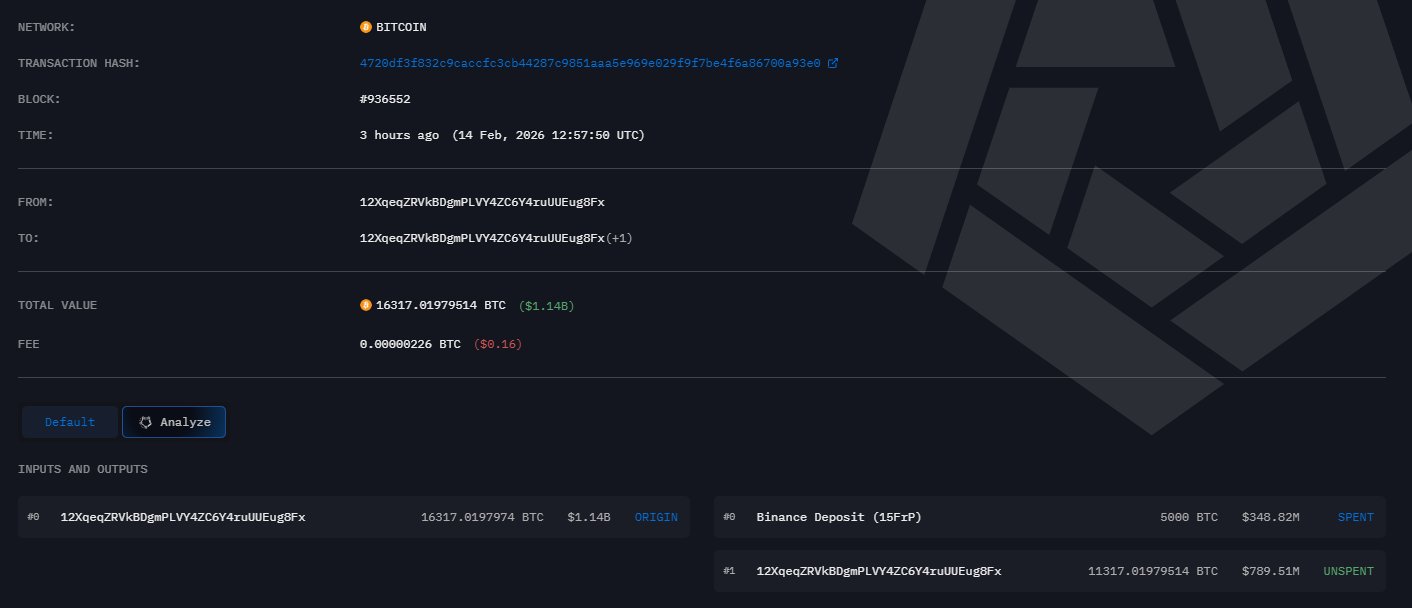The image size is (1412, 608).
Task: Click the FROM address
Action: tap(482, 202)
